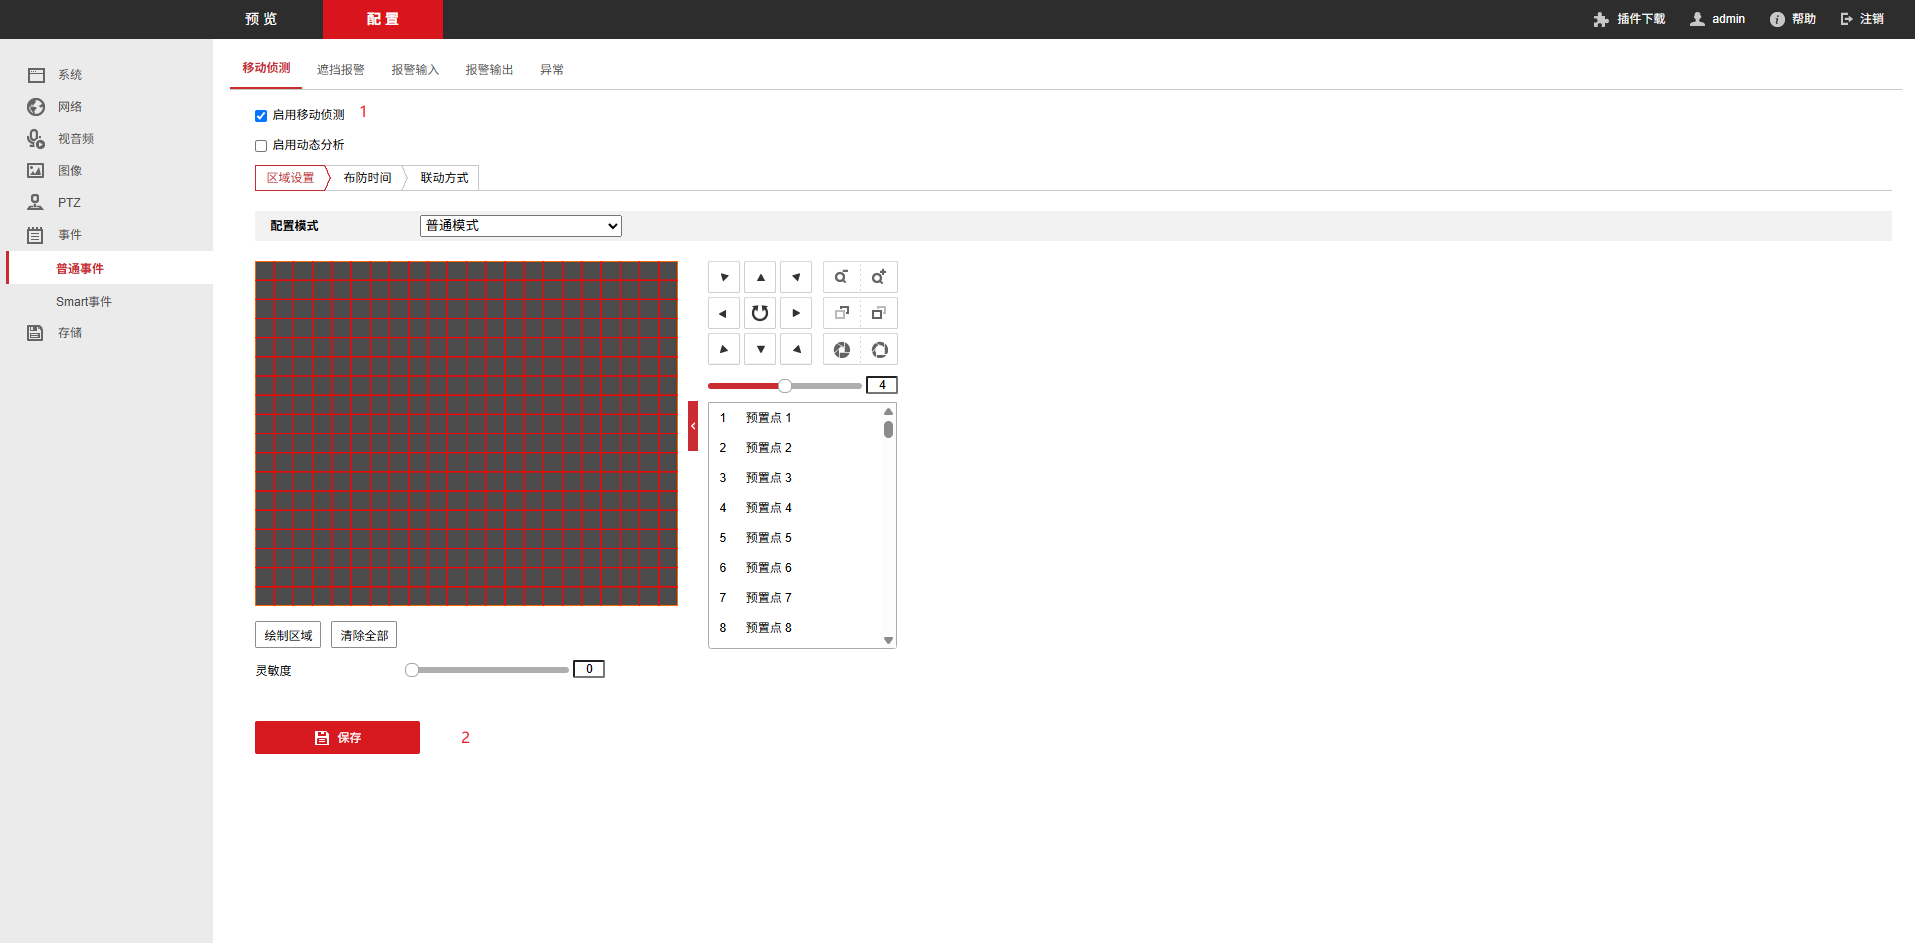This screenshot has height=943, width=1915.
Task: Enable the 启用动态分析 checkbox
Action: 261,146
